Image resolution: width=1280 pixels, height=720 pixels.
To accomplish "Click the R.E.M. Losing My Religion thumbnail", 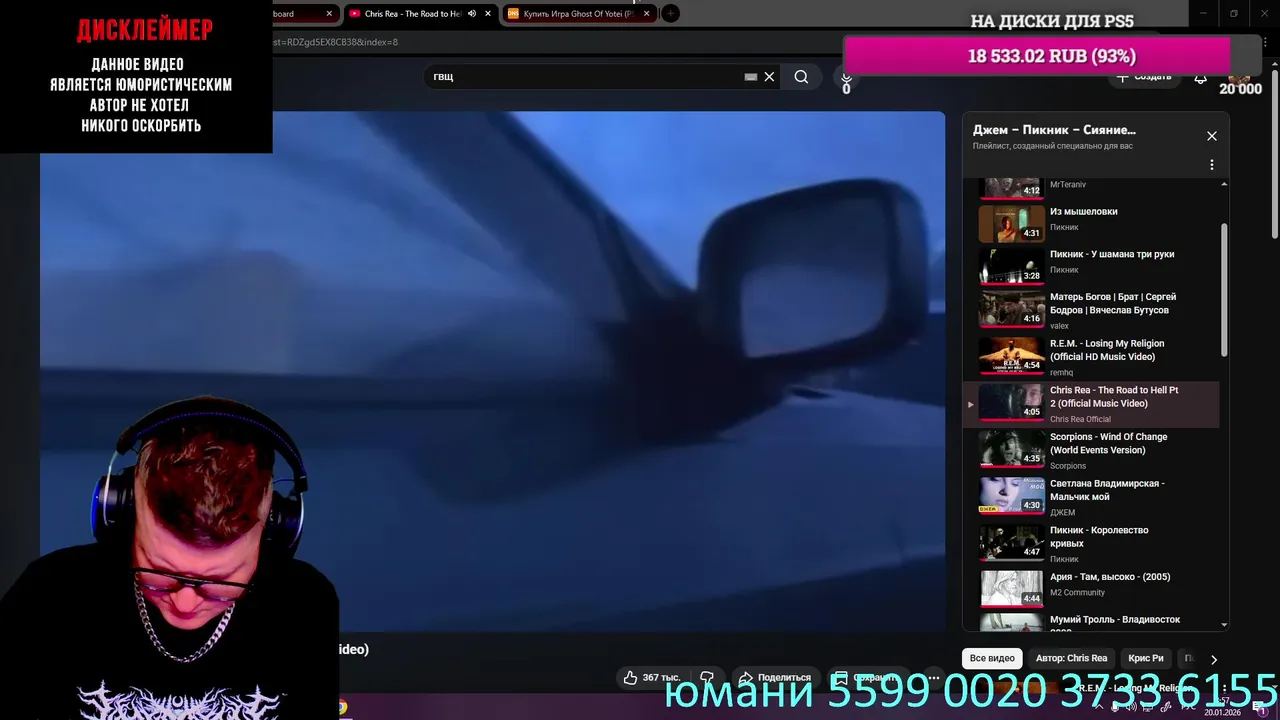I will 1011,356.
